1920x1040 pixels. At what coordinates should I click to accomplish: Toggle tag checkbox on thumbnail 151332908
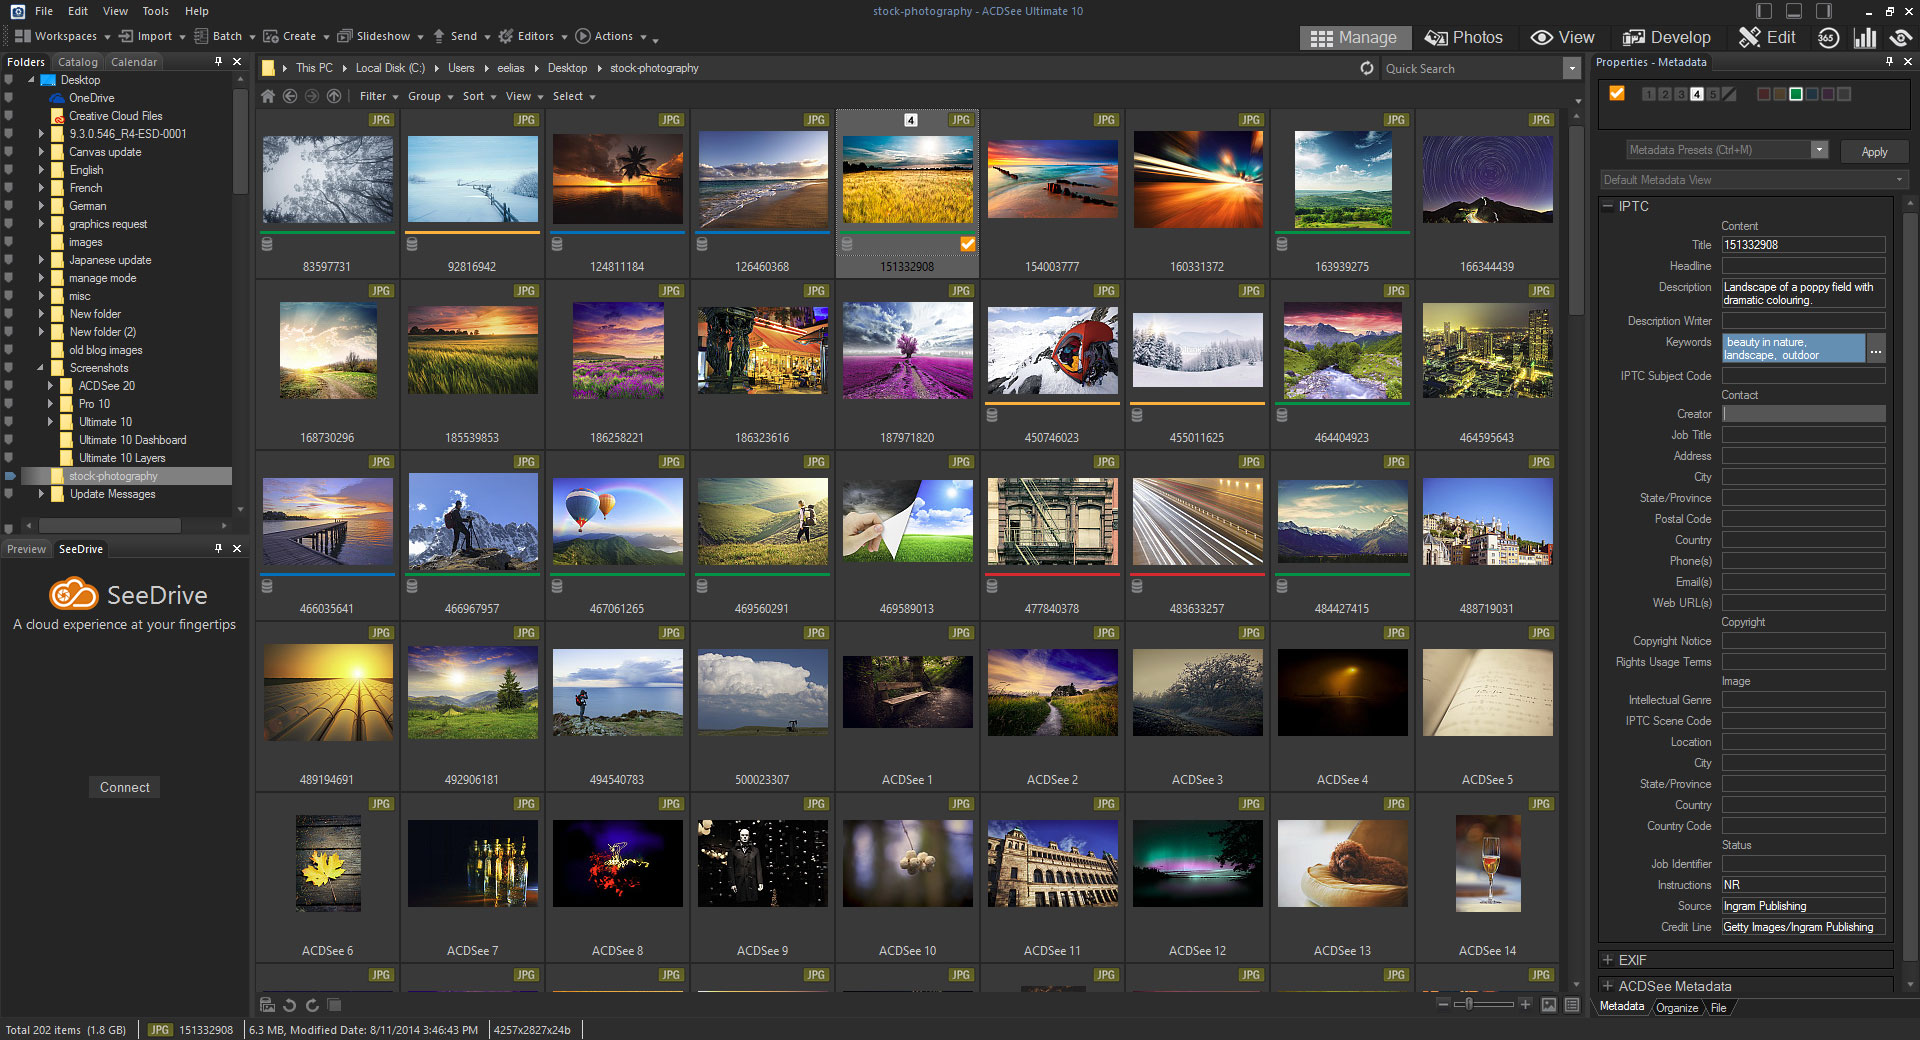pyautogui.click(x=967, y=244)
